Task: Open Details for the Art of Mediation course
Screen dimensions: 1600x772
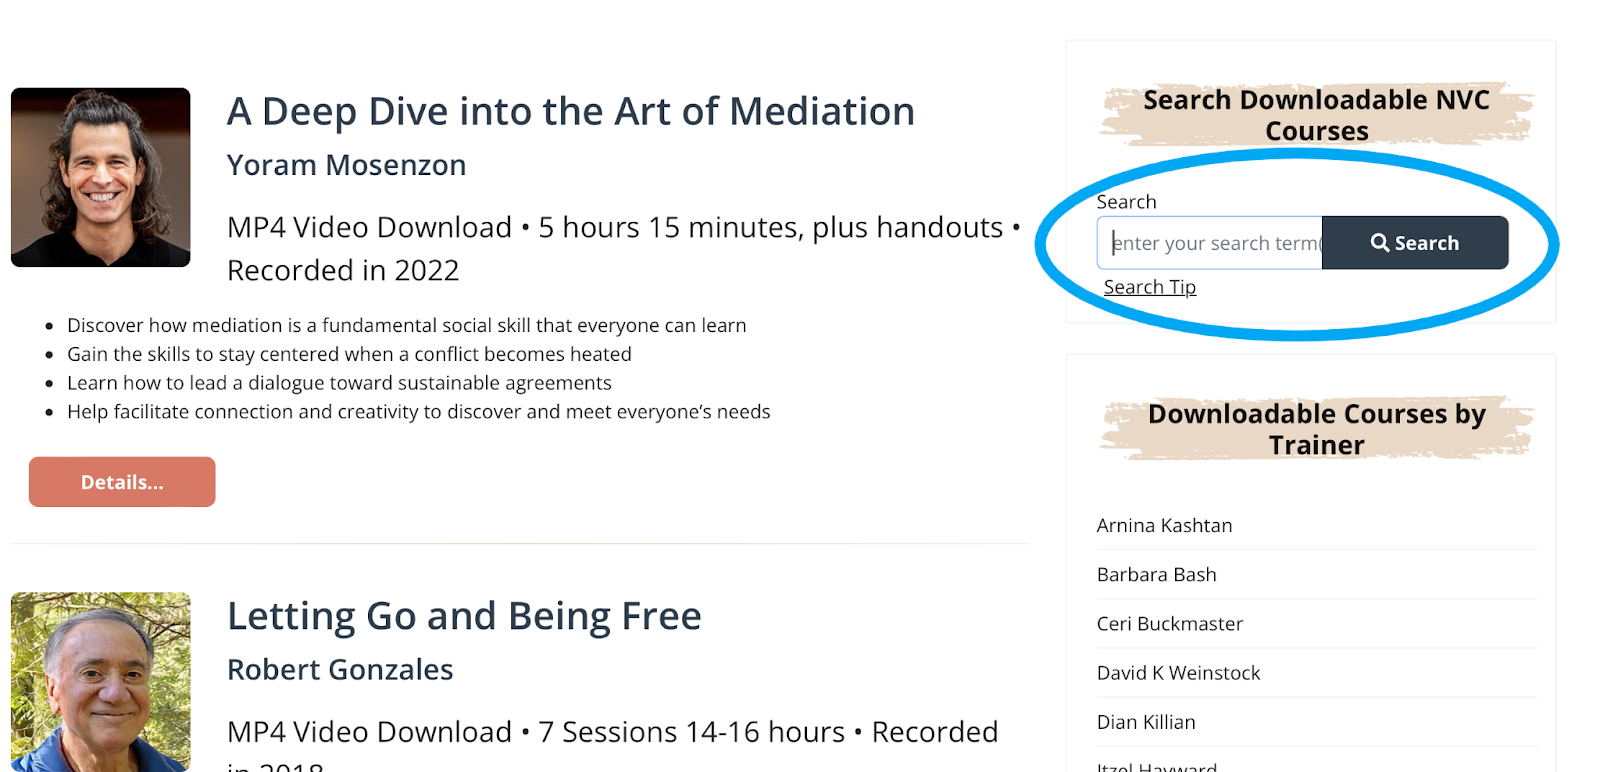Action: [122, 482]
